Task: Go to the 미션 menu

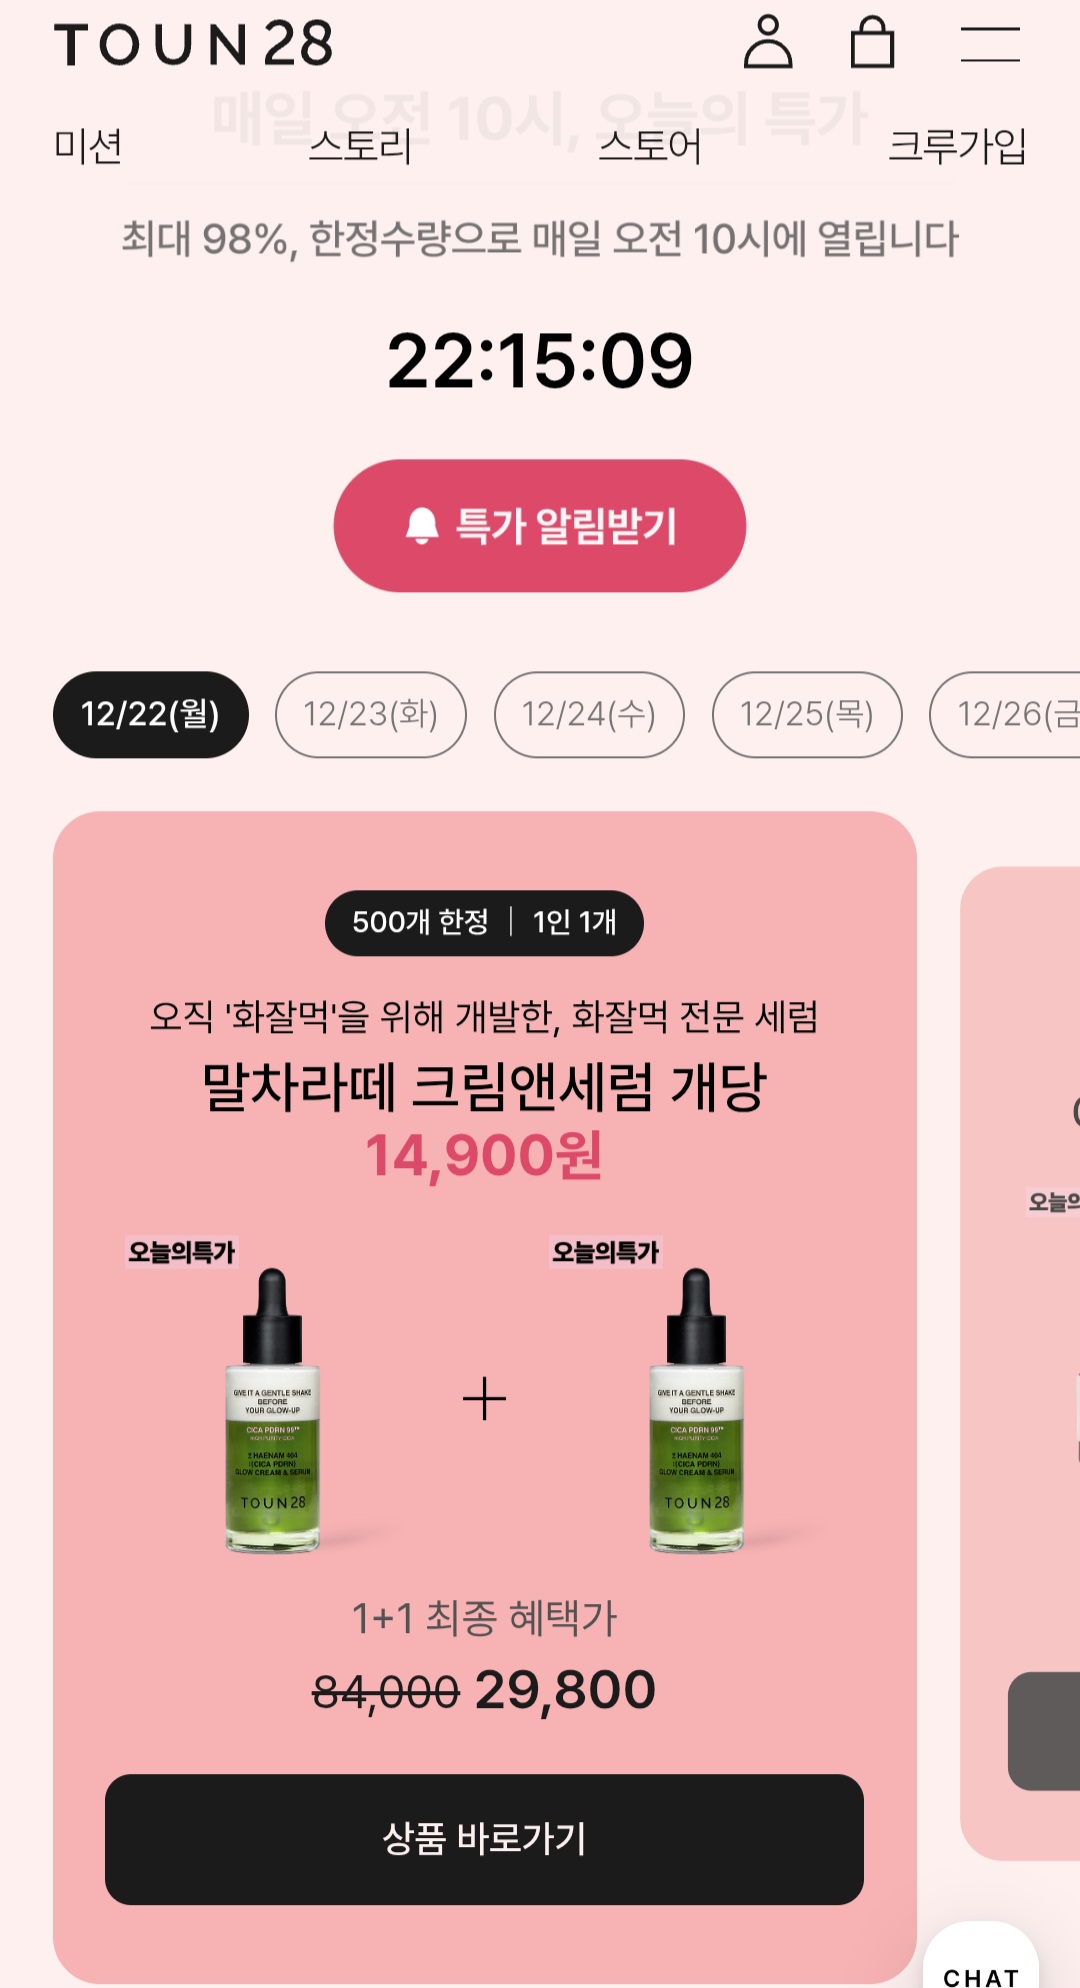Action: click(x=88, y=146)
